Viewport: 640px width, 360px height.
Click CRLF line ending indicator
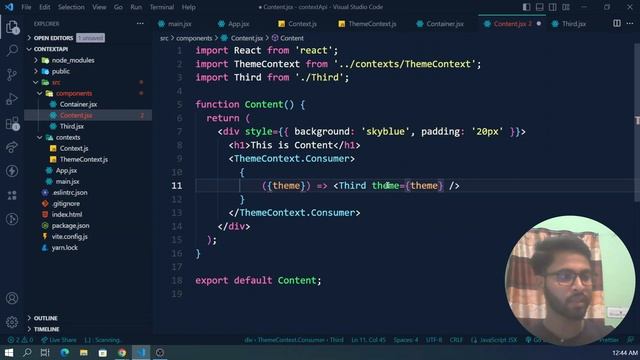coord(456,340)
